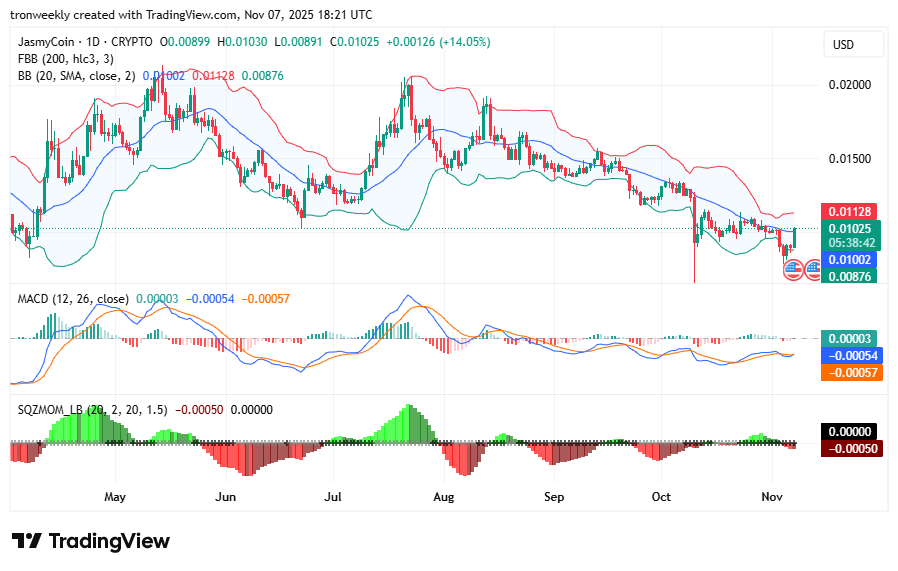Screen dimensions: 898x571
Task: Click the red 0.01128 upper band price label
Action: pyautogui.click(x=849, y=212)
